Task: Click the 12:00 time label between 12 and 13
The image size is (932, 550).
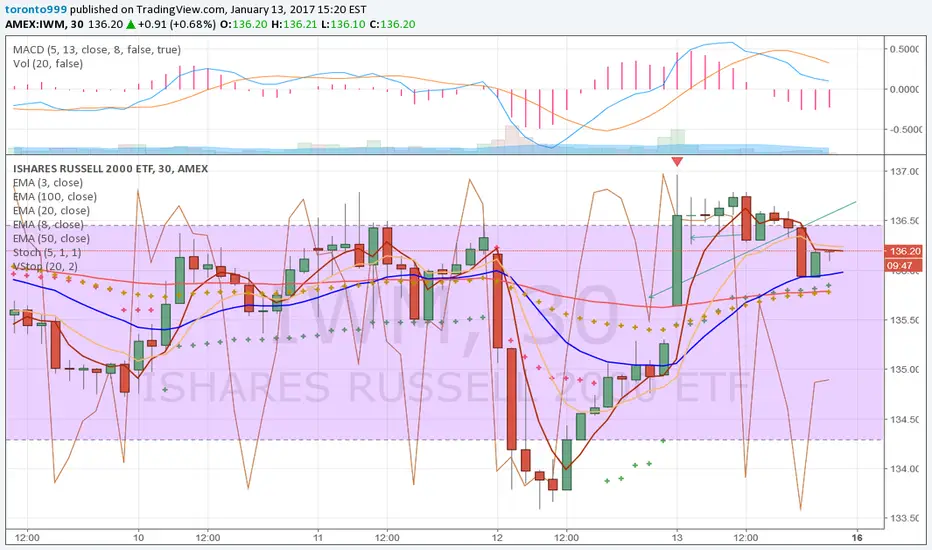Action: pos(566,538)
